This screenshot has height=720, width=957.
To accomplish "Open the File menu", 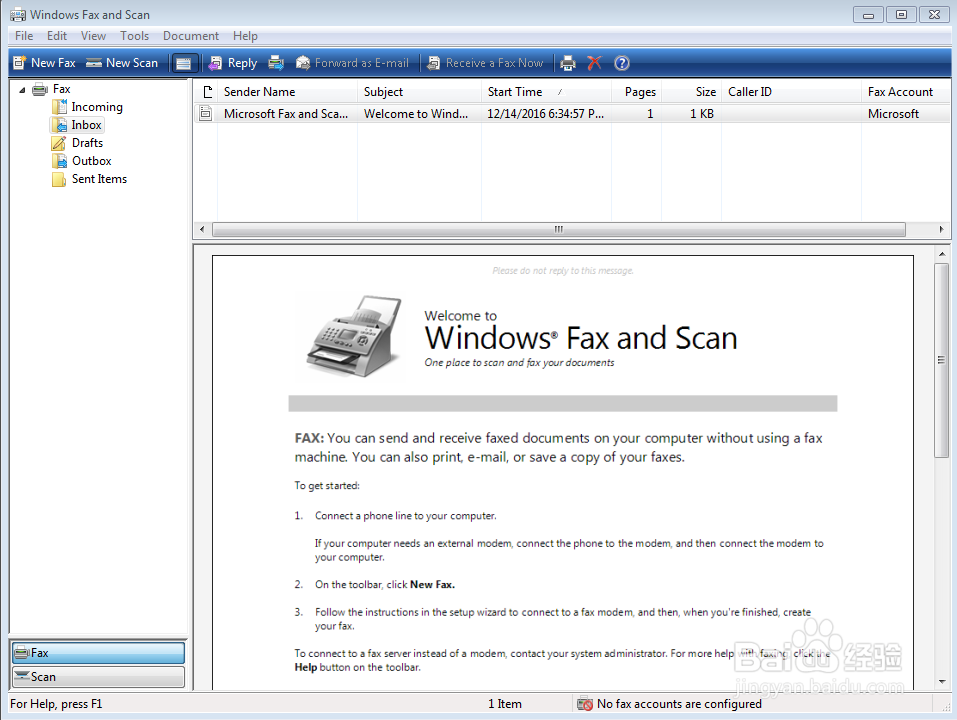I will [x=24, y=36].
